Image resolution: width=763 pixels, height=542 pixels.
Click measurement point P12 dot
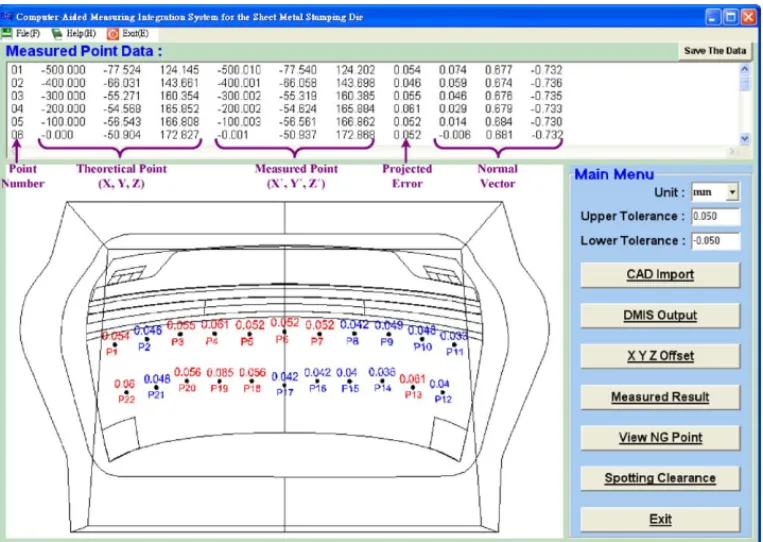(x=442, y=392)
